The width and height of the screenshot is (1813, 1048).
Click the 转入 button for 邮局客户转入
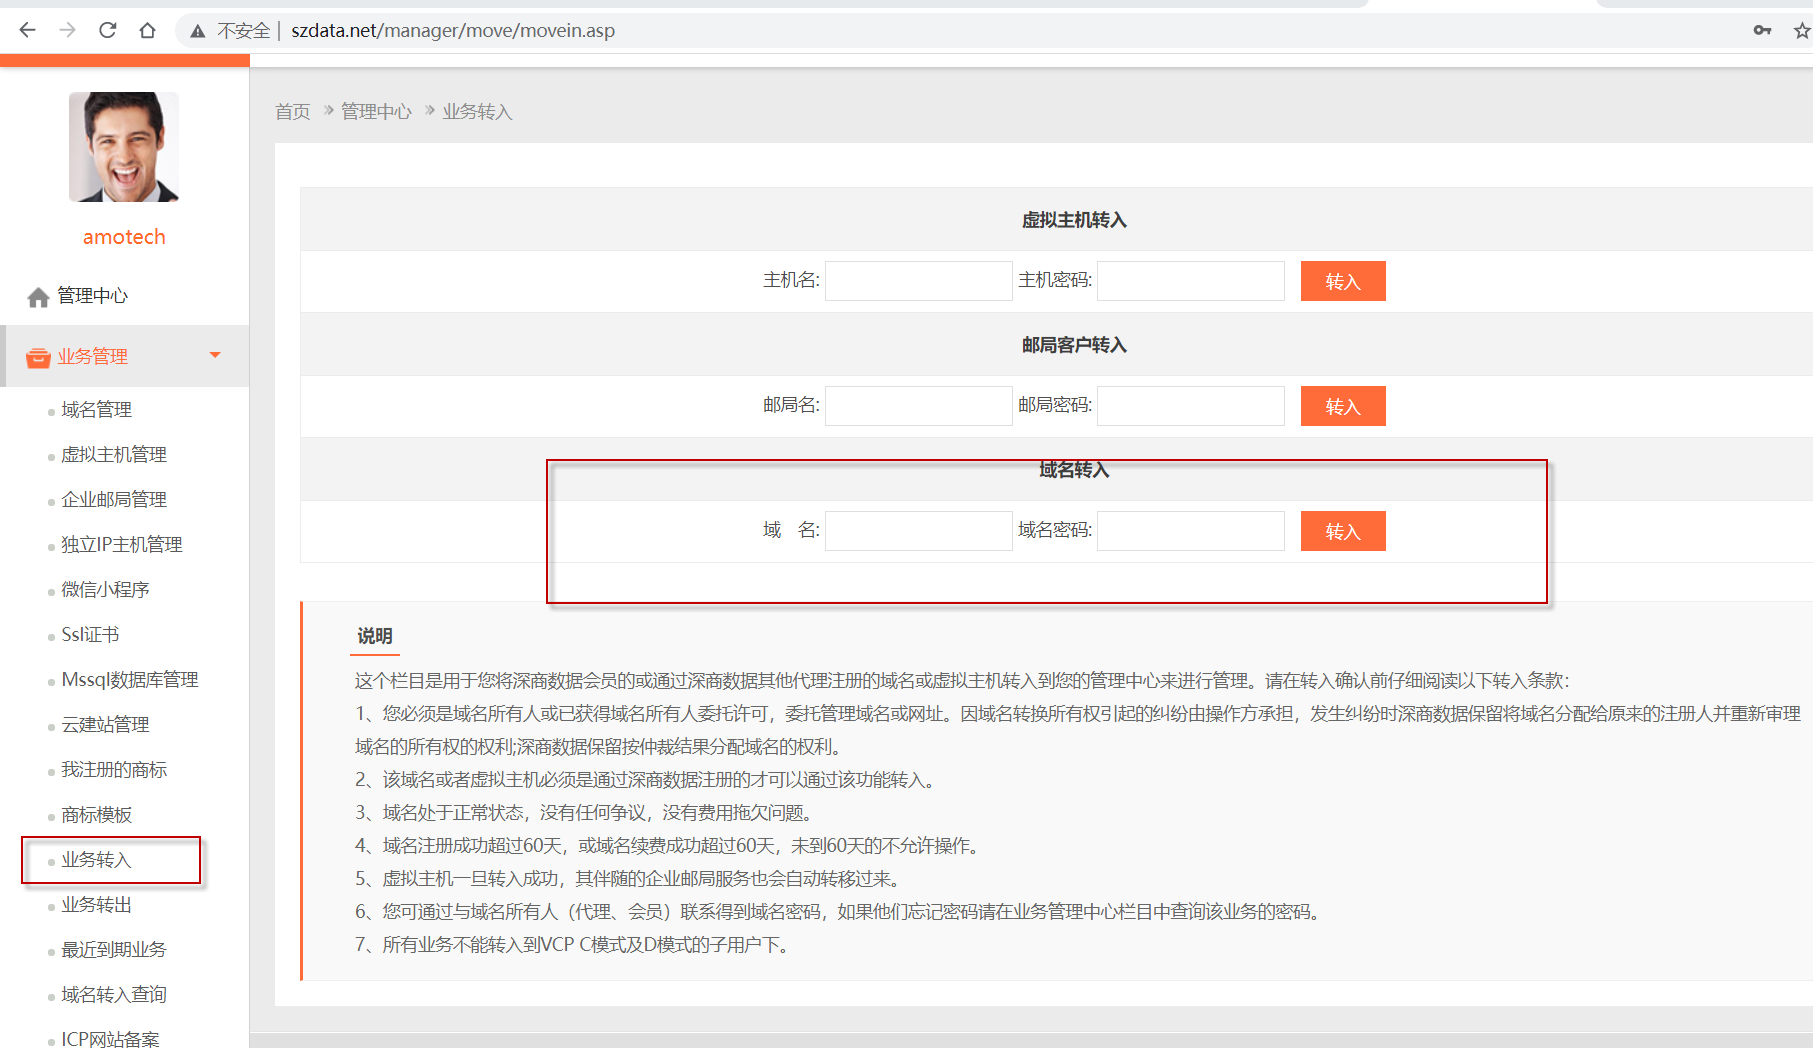[x=1342, y=406]
